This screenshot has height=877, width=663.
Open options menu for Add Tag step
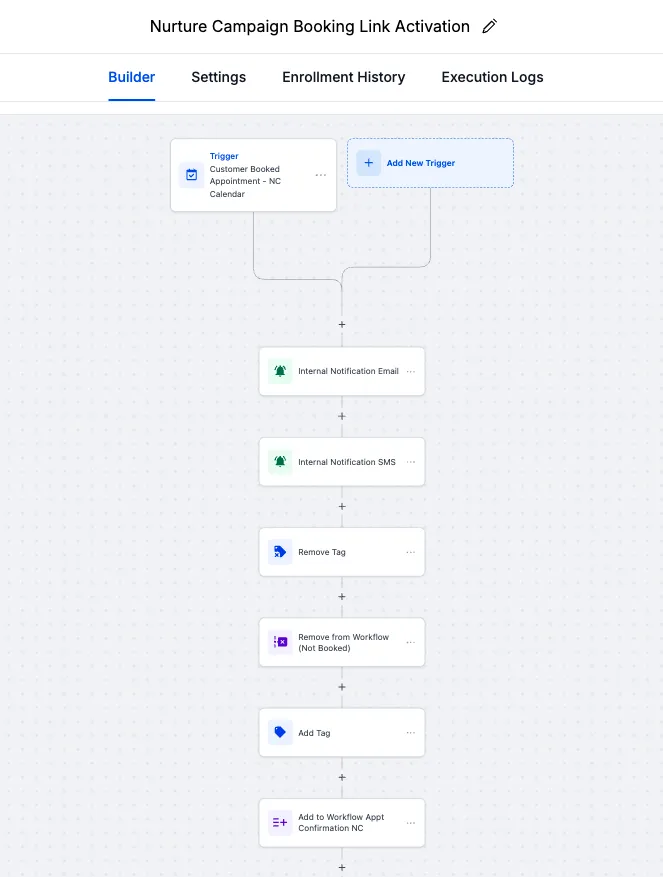click(x=410, y=733)
